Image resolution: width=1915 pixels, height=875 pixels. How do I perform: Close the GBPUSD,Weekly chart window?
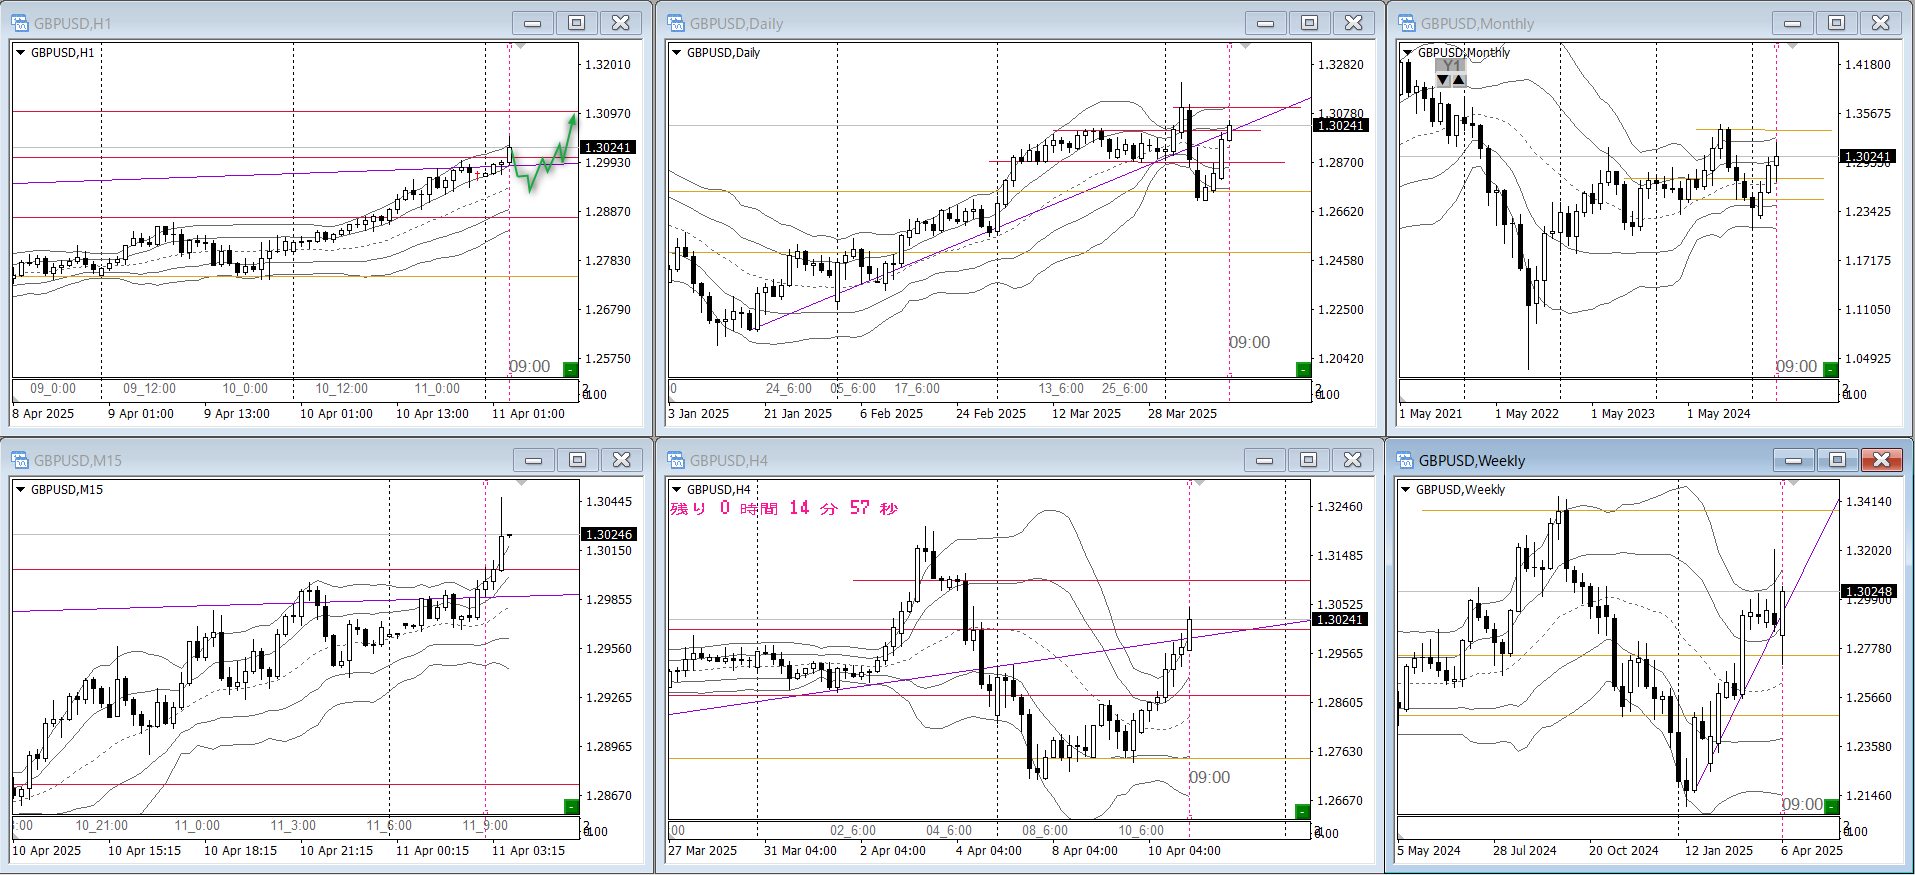point(1882,460)
